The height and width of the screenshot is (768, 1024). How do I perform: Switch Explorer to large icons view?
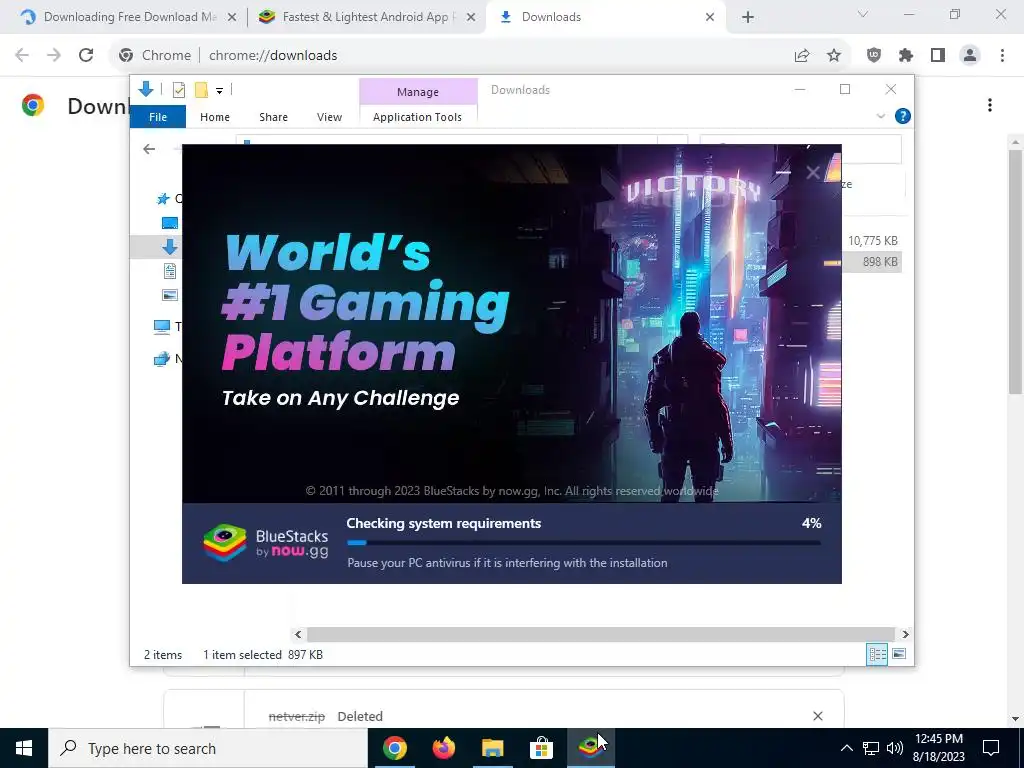pos(899,654)
